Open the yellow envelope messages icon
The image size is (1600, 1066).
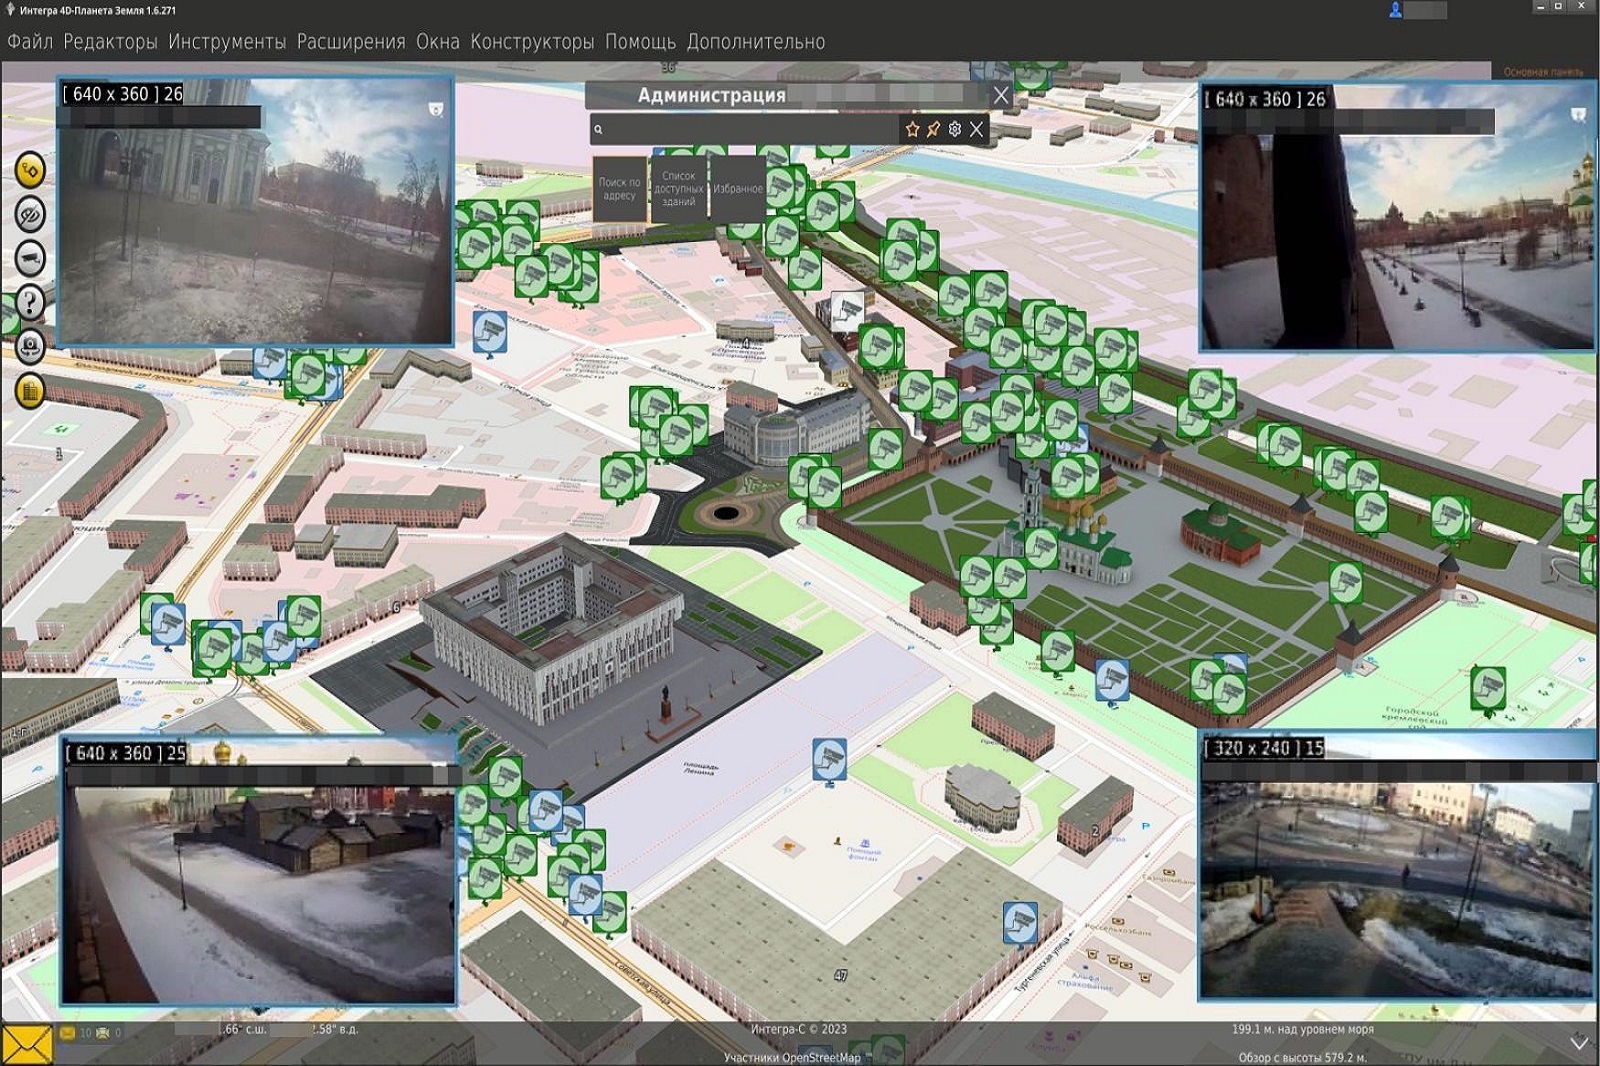pos(26,1045)
